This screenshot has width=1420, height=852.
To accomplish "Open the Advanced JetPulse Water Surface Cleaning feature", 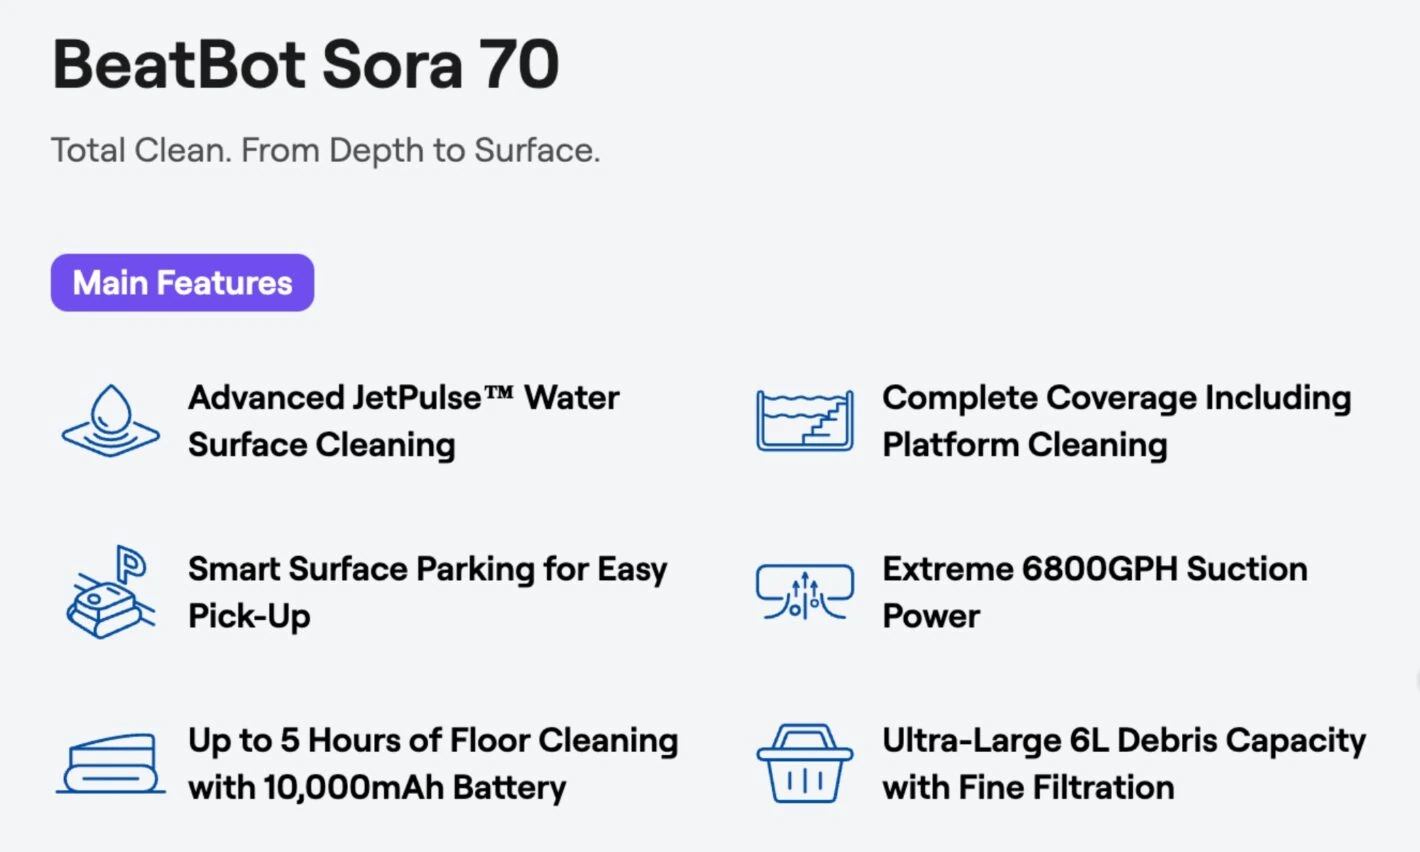I will click(x=403, y=421).
